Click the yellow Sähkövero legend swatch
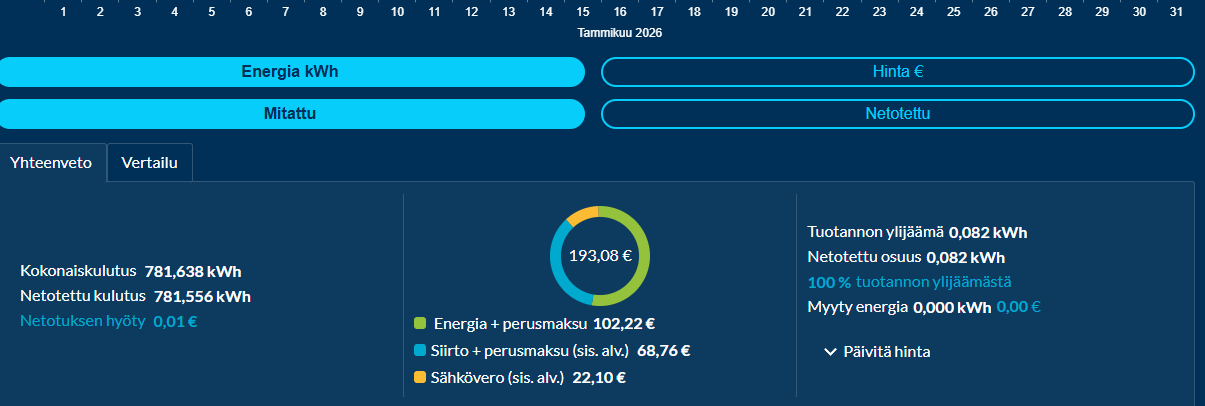 [420, 378]
